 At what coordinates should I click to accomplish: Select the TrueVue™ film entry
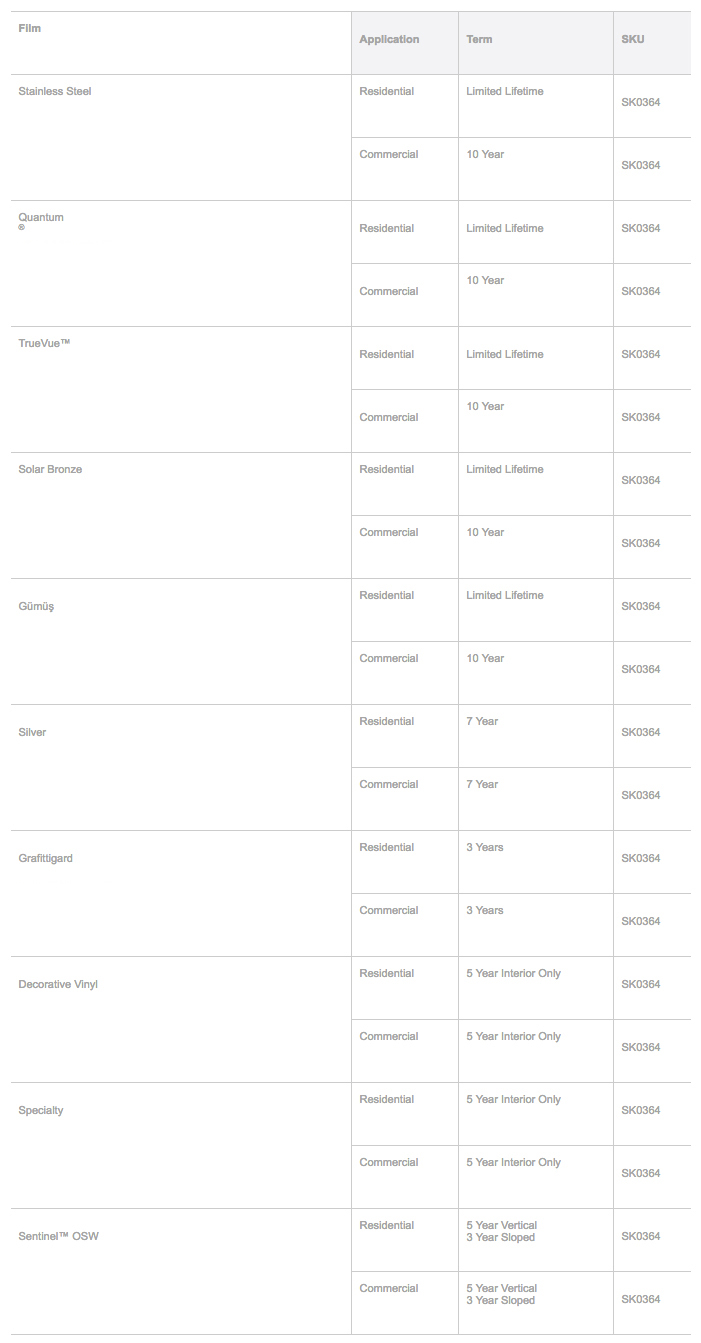pos(44,343)
